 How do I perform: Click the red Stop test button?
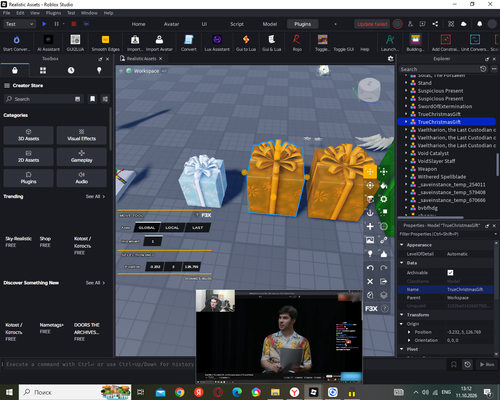74,24
